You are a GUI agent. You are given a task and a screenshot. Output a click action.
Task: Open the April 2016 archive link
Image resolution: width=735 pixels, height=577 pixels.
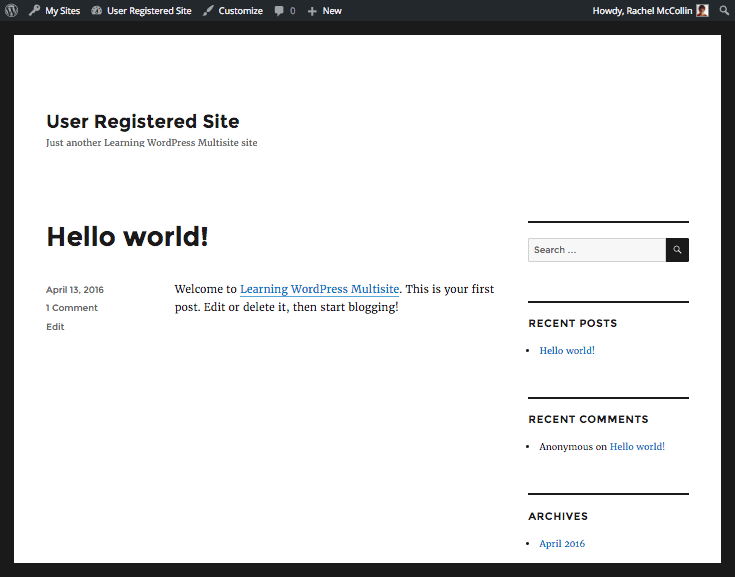pyautogui.click(x=562, y=544)
